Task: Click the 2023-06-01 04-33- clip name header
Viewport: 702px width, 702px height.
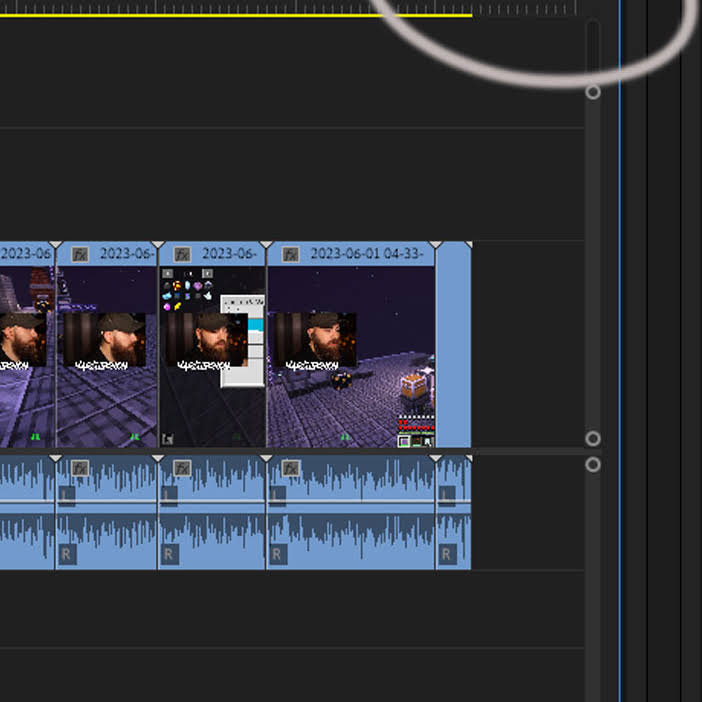Action: 367,254
